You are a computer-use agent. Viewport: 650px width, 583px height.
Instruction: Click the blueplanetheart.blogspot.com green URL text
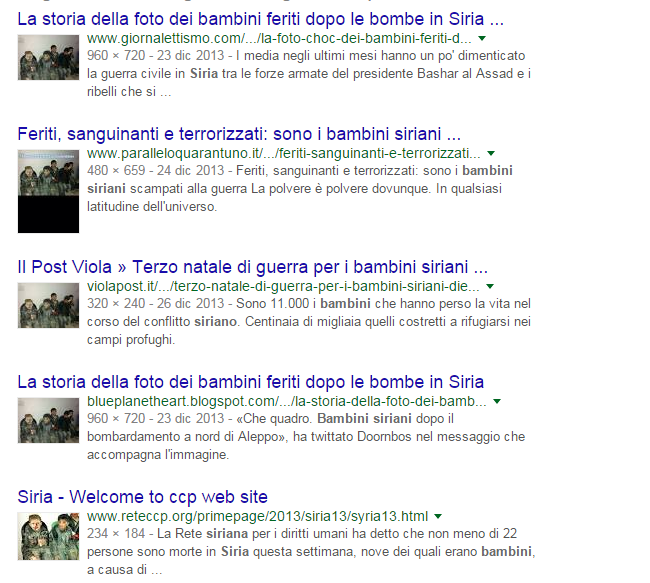[286, 401]
